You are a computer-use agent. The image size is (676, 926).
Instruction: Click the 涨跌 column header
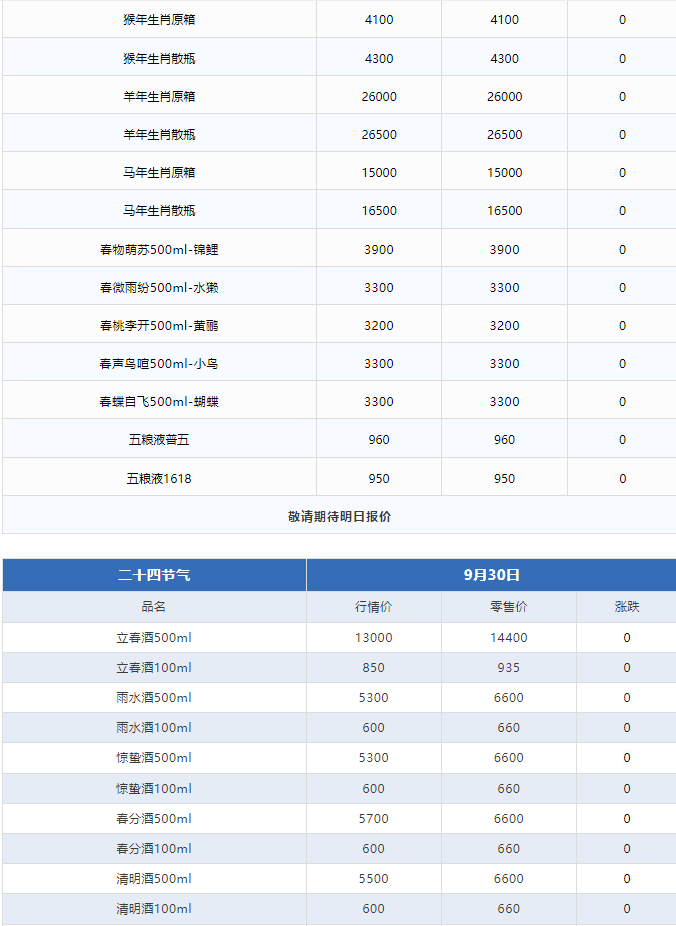coord(627,607)
